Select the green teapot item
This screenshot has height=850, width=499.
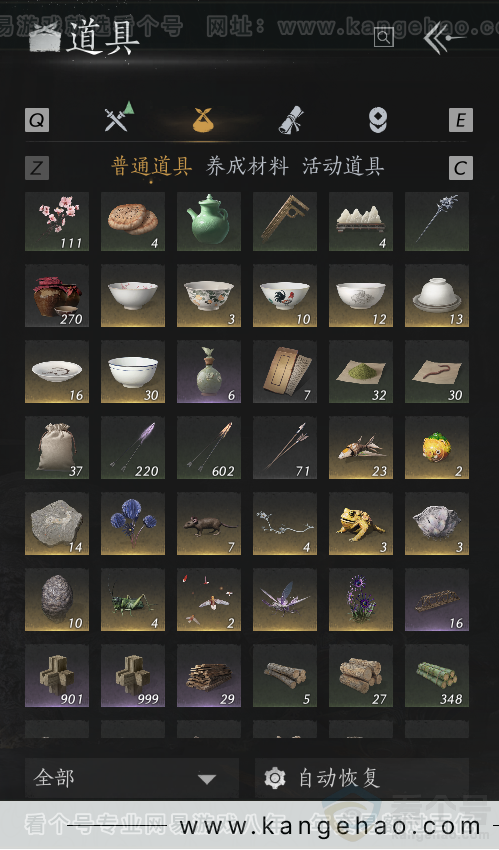[x=209, y=221]
